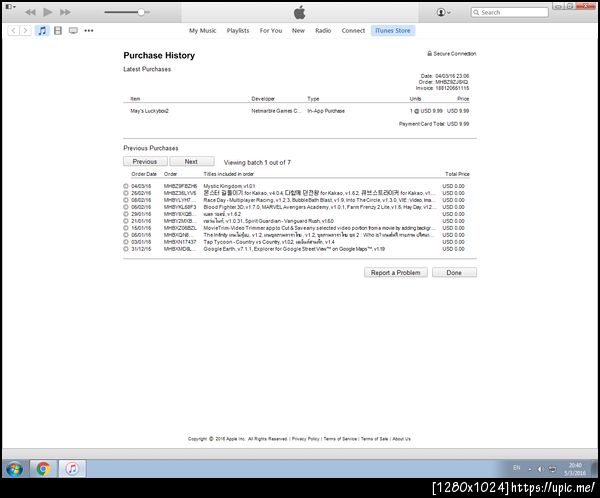Open the account user dropdown
The width and height of the screenshot is (600, 498).
point(443,12)
